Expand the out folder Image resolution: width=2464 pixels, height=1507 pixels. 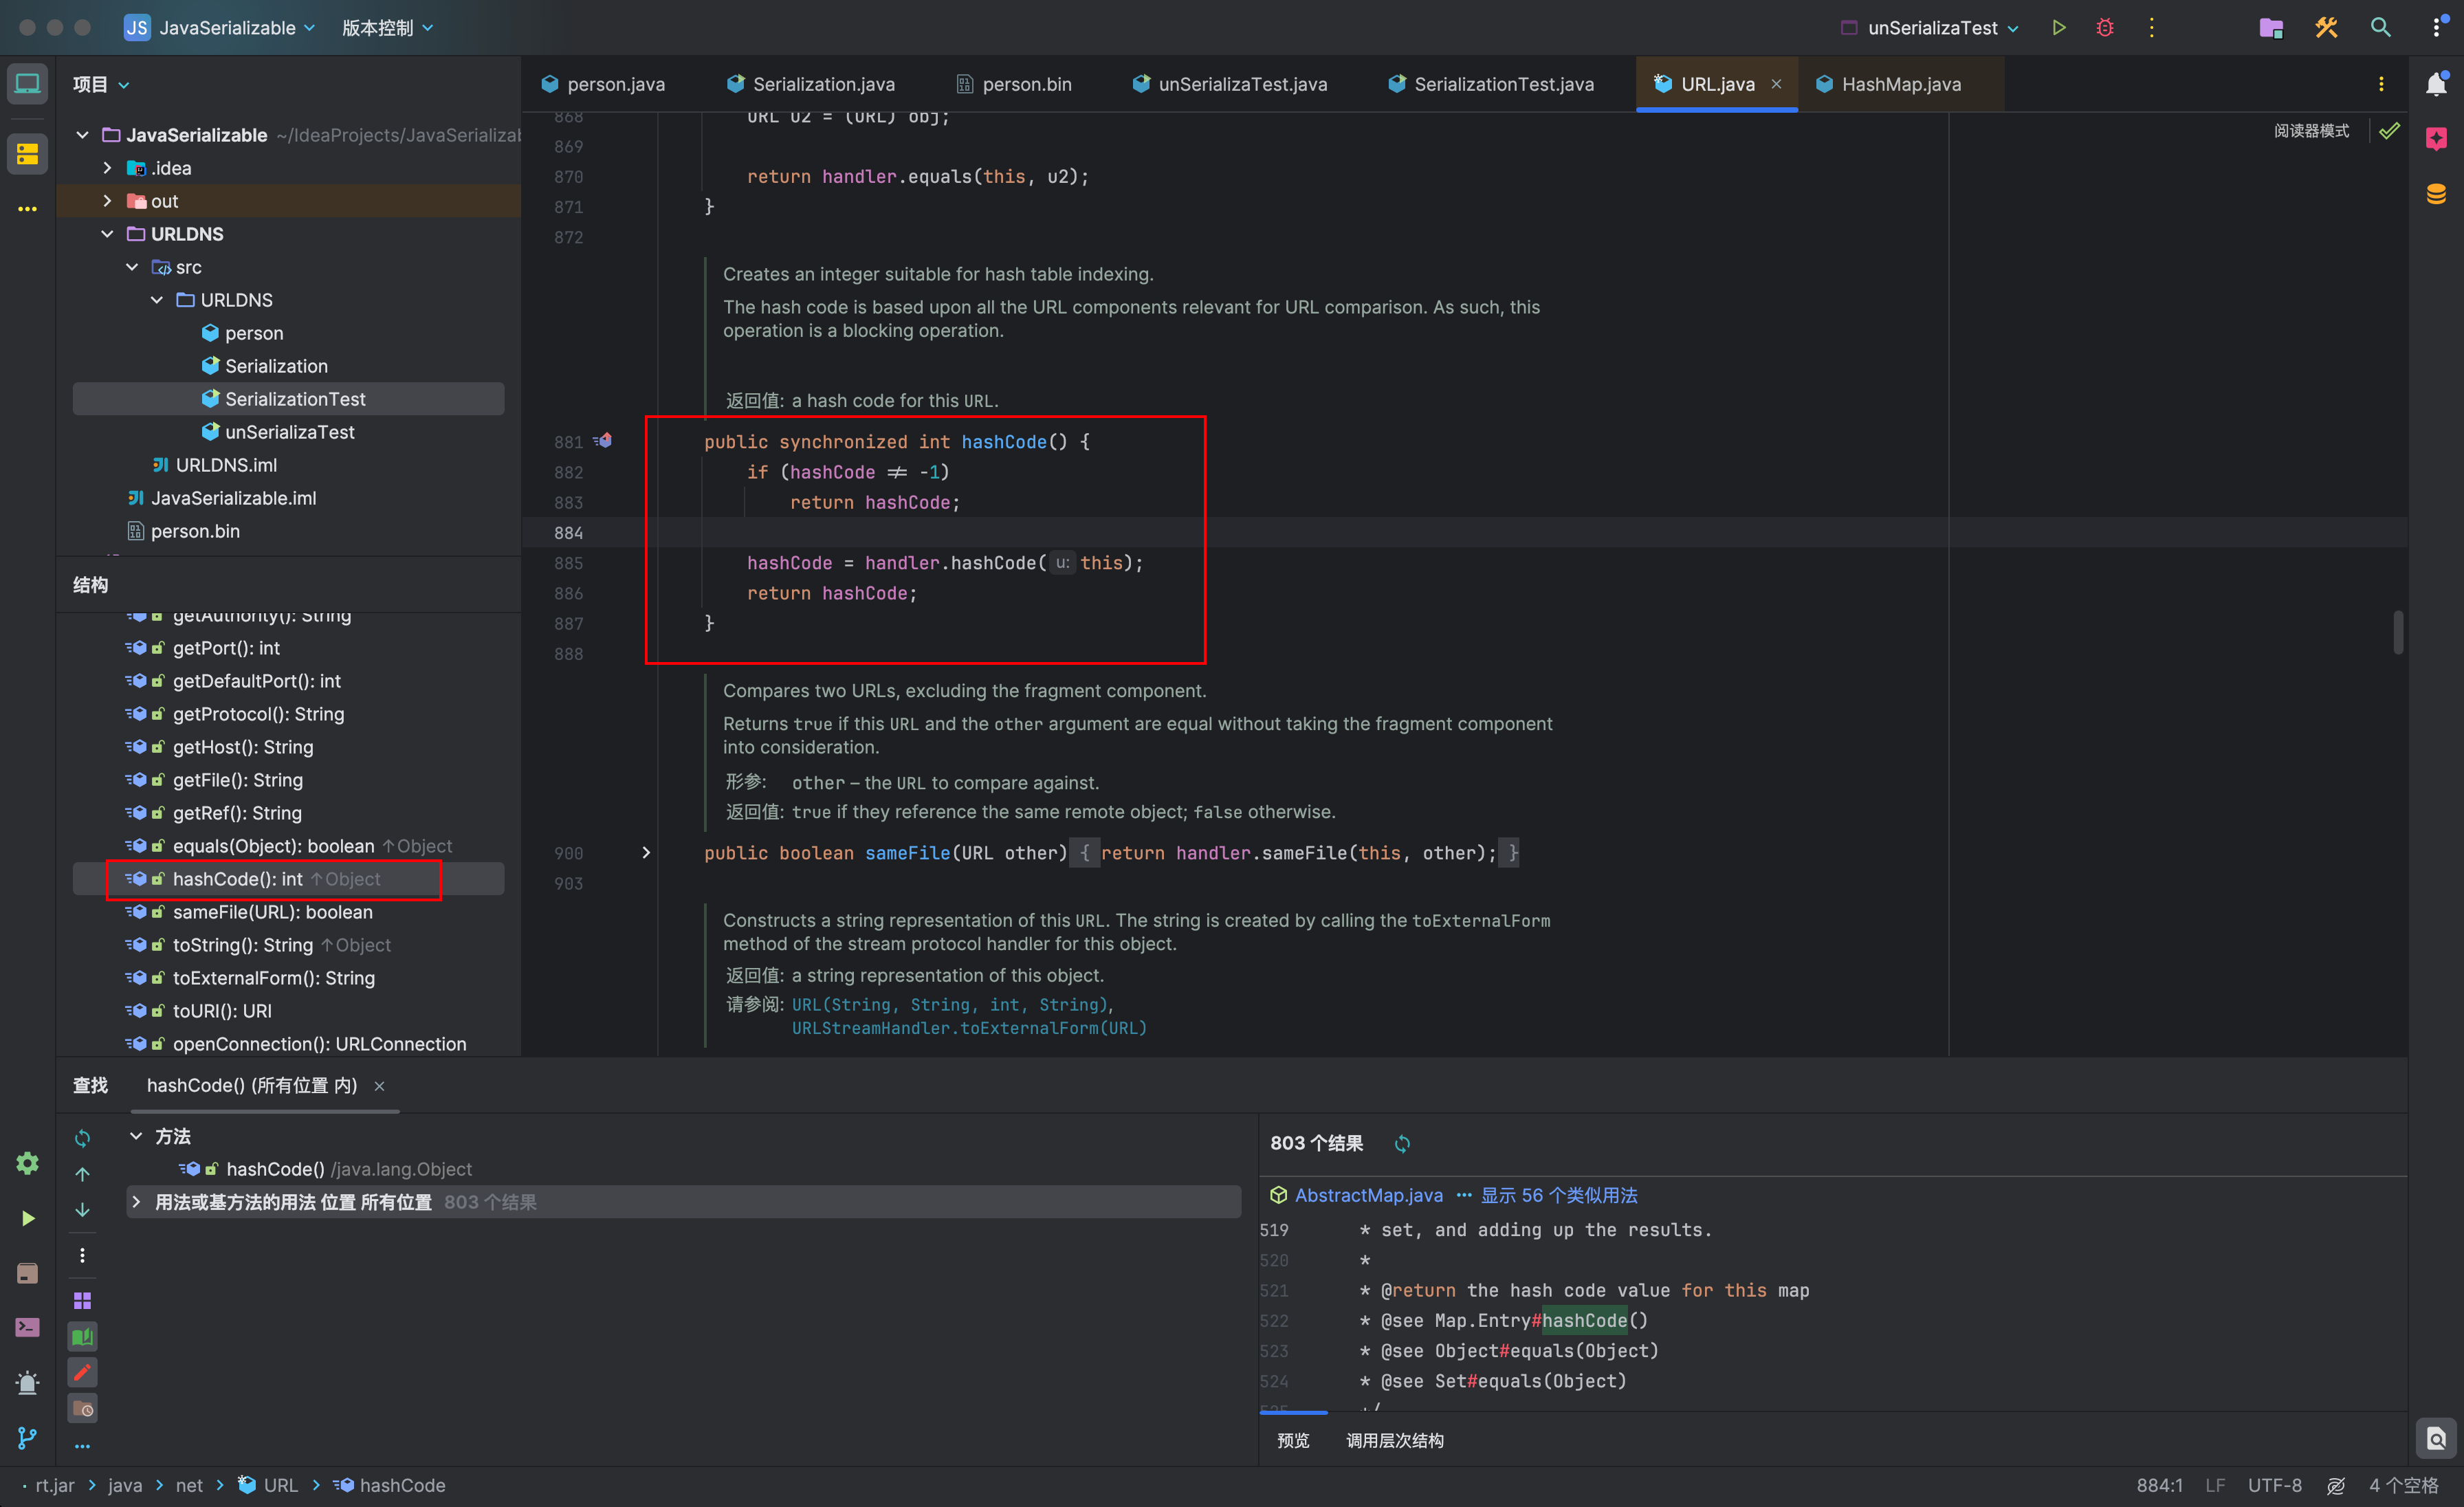tap(107, 201)
